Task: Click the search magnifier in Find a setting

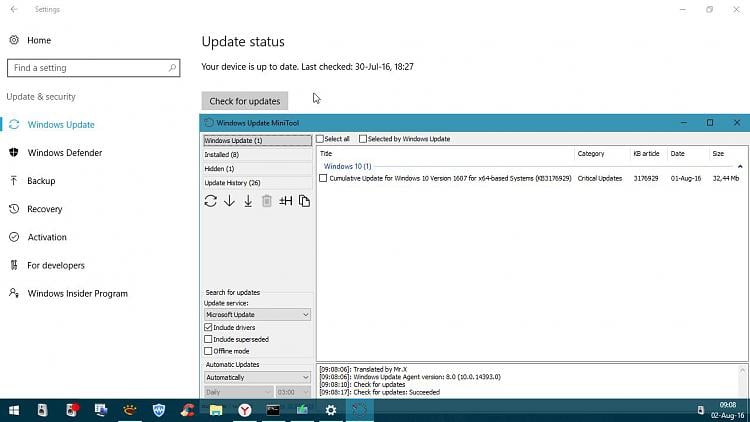Action: coord(172,68)
